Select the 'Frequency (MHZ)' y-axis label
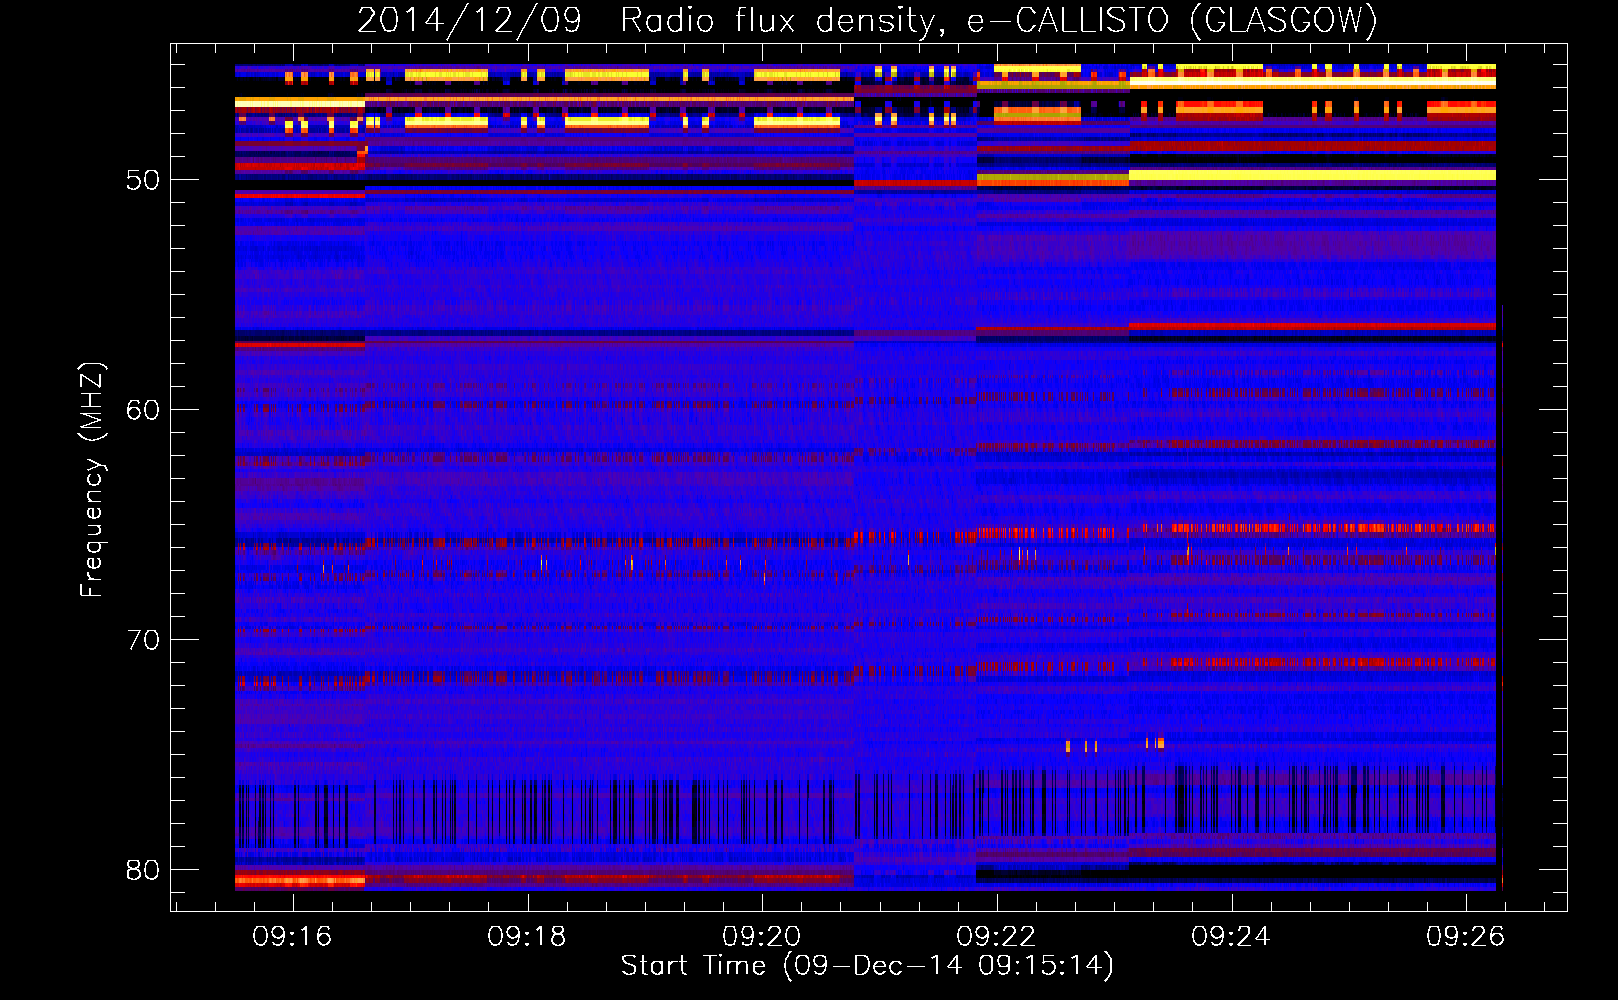1618x1000 pixels. tap(92, 480)
